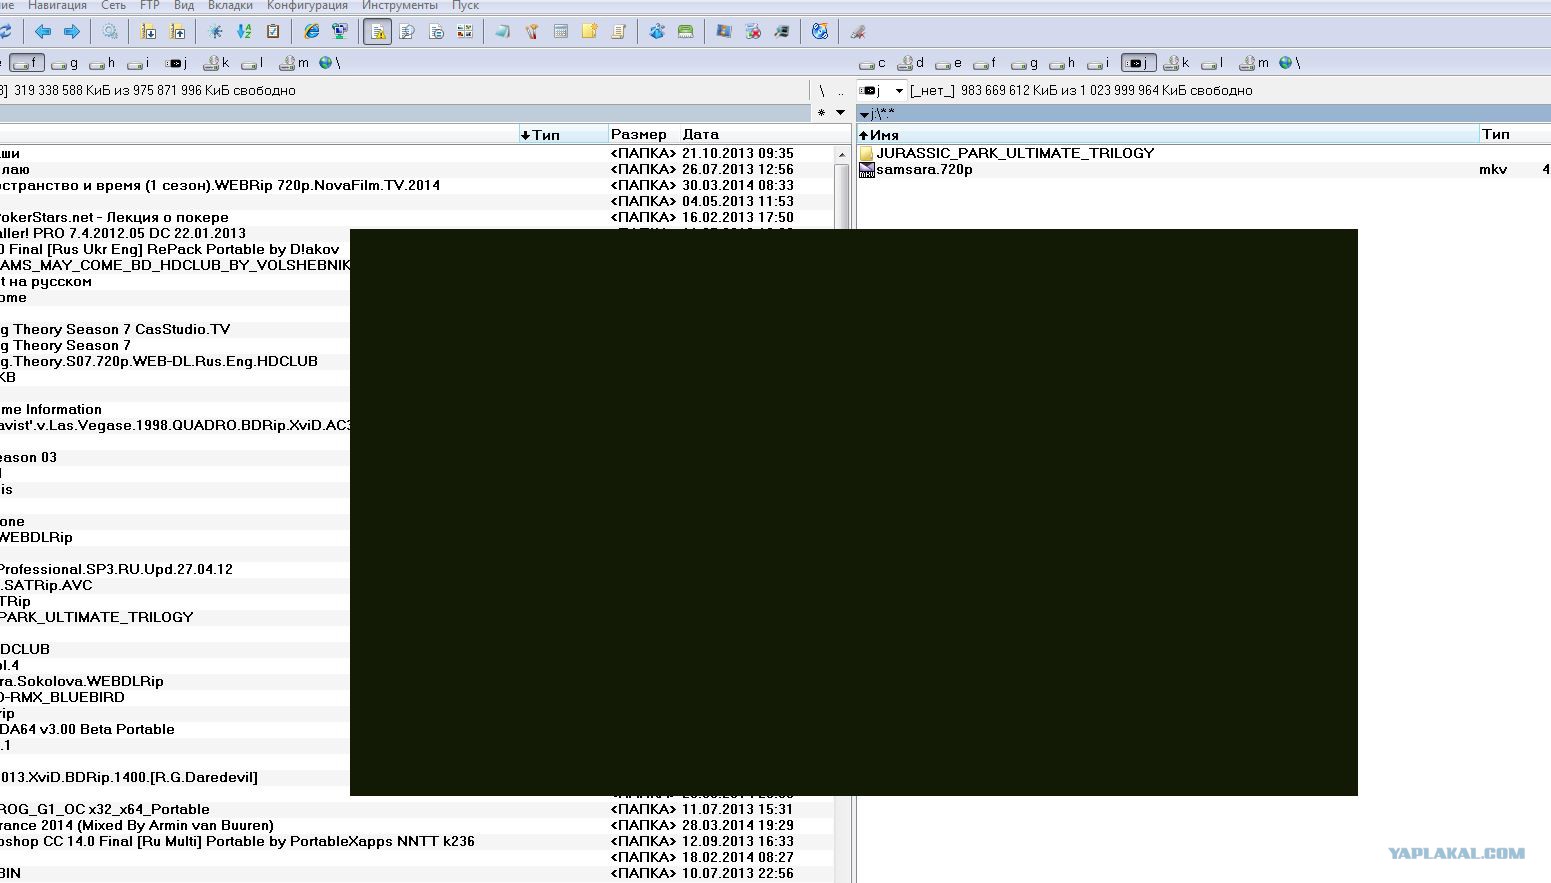
Task: Go back with blue left arrow
Action: point(43,32)
